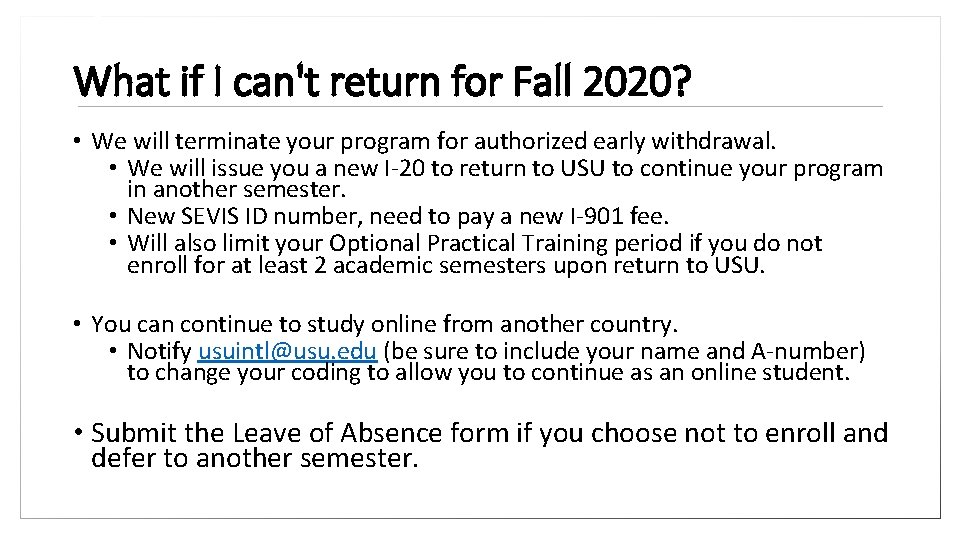Click 'in another semester' text line
Viewport: 960px width, 540px height.
[236, 190]
